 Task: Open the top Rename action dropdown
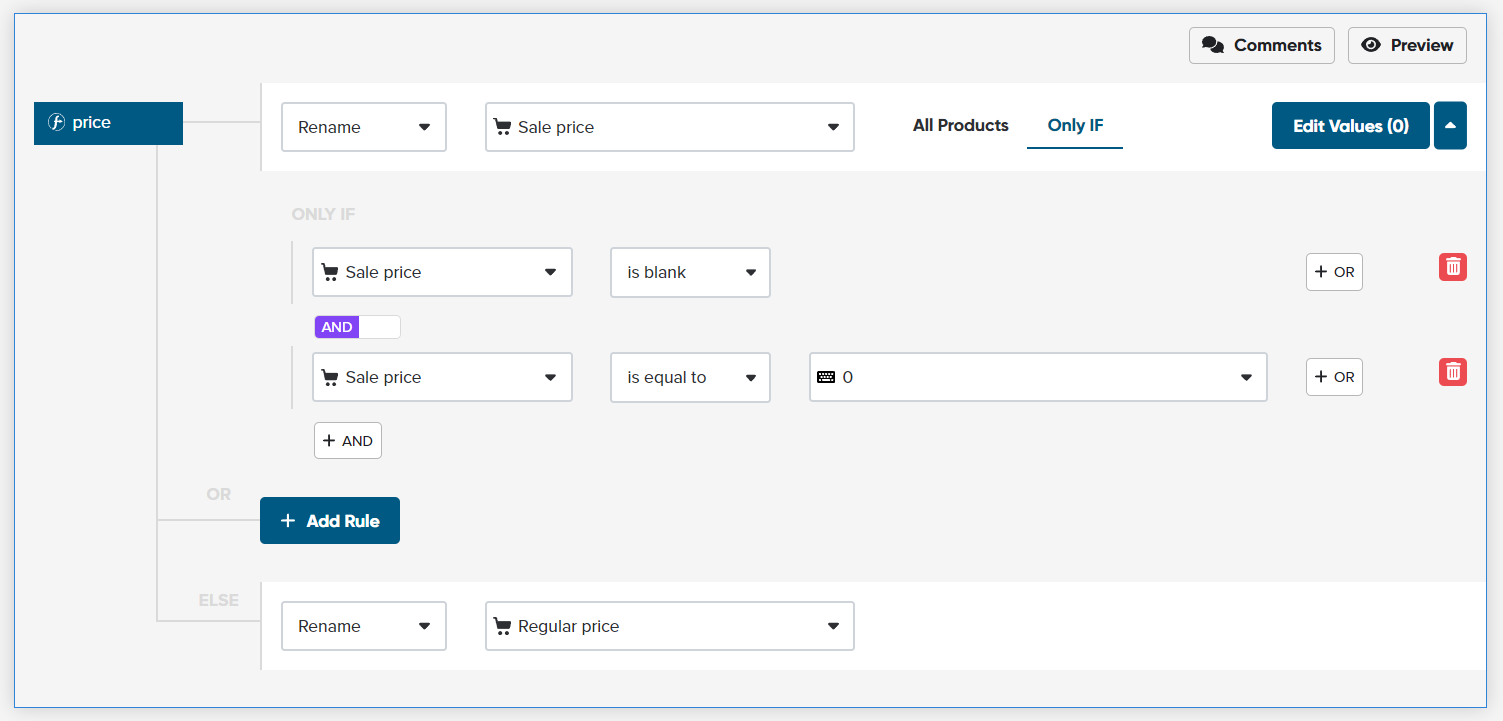(x=364, y=127)
